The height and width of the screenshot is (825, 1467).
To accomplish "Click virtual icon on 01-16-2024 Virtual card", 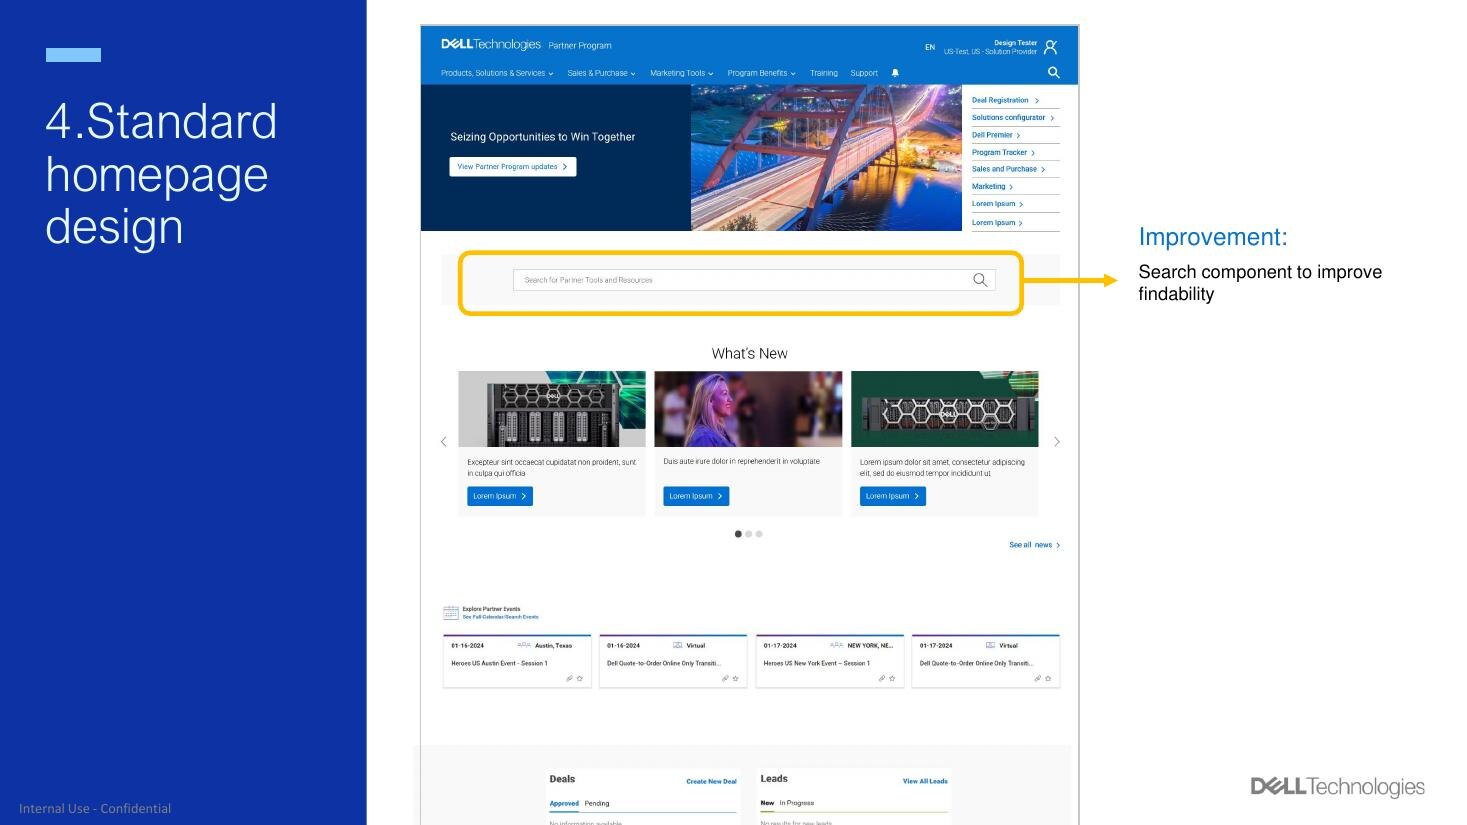I will point(678,645).
